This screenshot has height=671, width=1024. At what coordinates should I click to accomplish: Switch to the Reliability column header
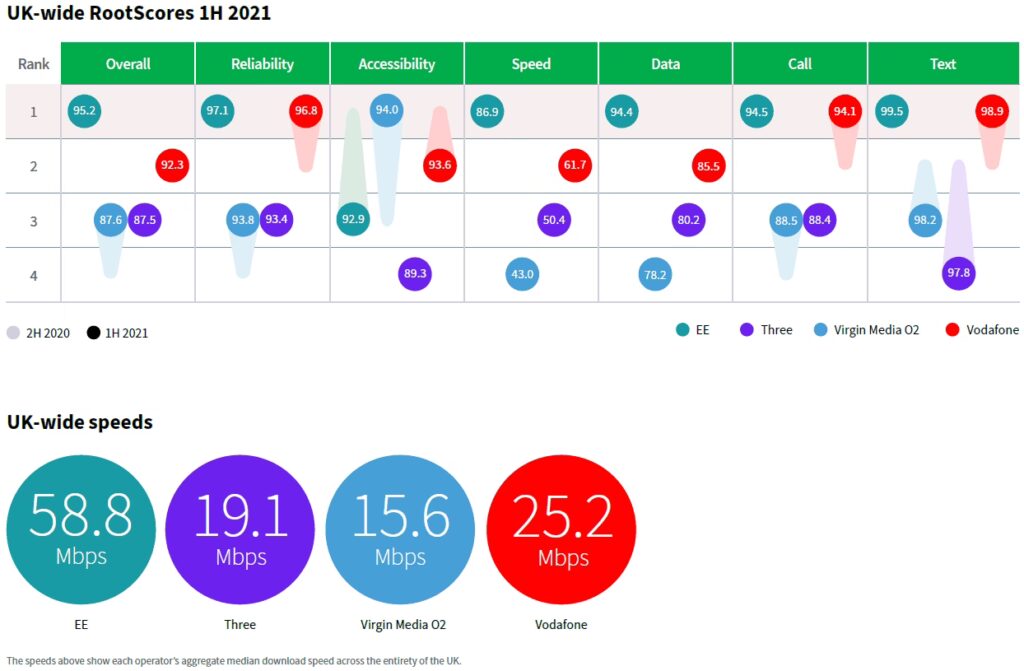click(262, 64)
